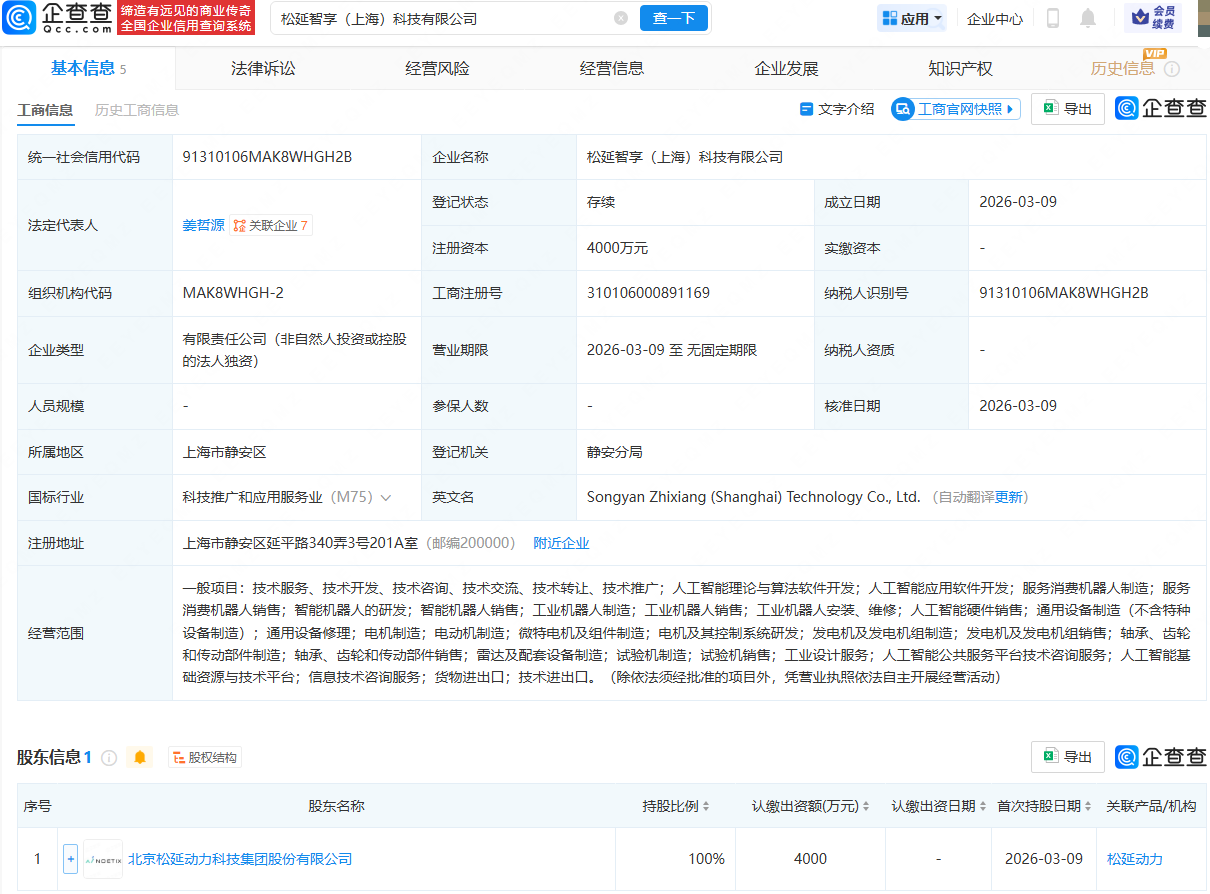Click the 查一下 search button

[673, 18]
